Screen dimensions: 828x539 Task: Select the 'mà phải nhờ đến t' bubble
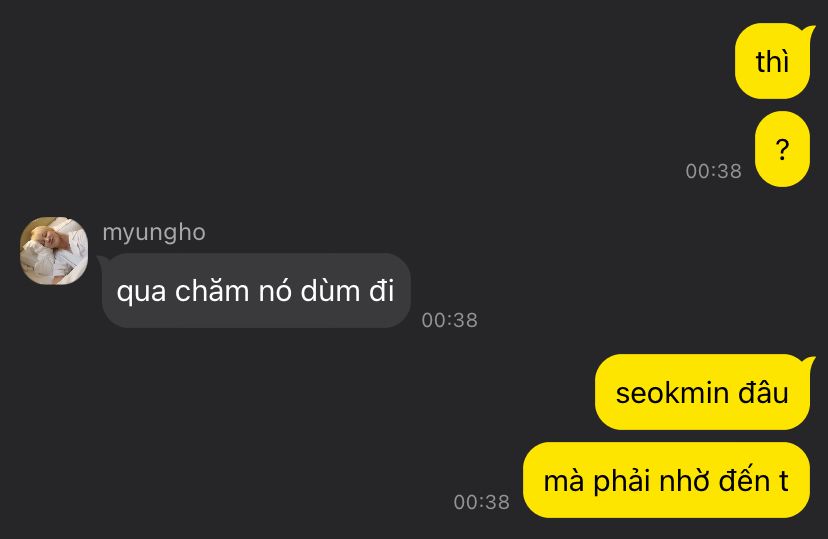(x=666, y=480)
